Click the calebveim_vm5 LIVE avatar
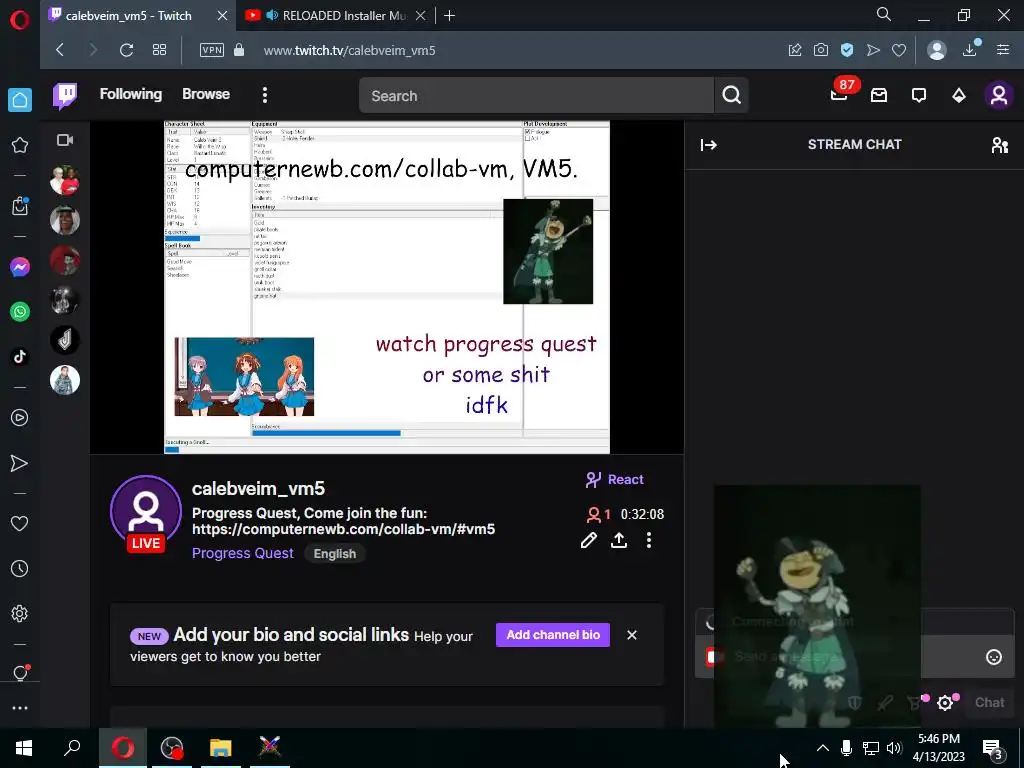The height and width of the screenshot is (768, 1024). pos(146,513)
